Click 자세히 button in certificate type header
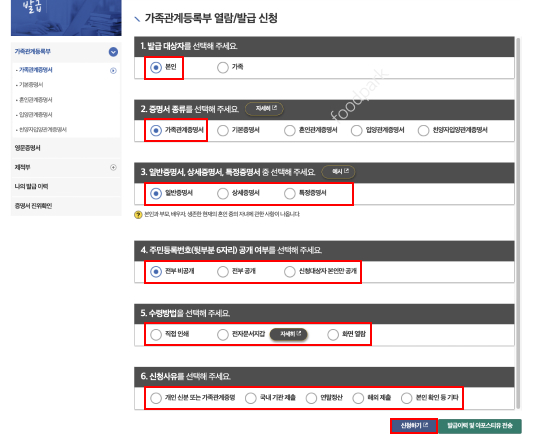Viewport: 558px width, 440px height. pos(264,109)
